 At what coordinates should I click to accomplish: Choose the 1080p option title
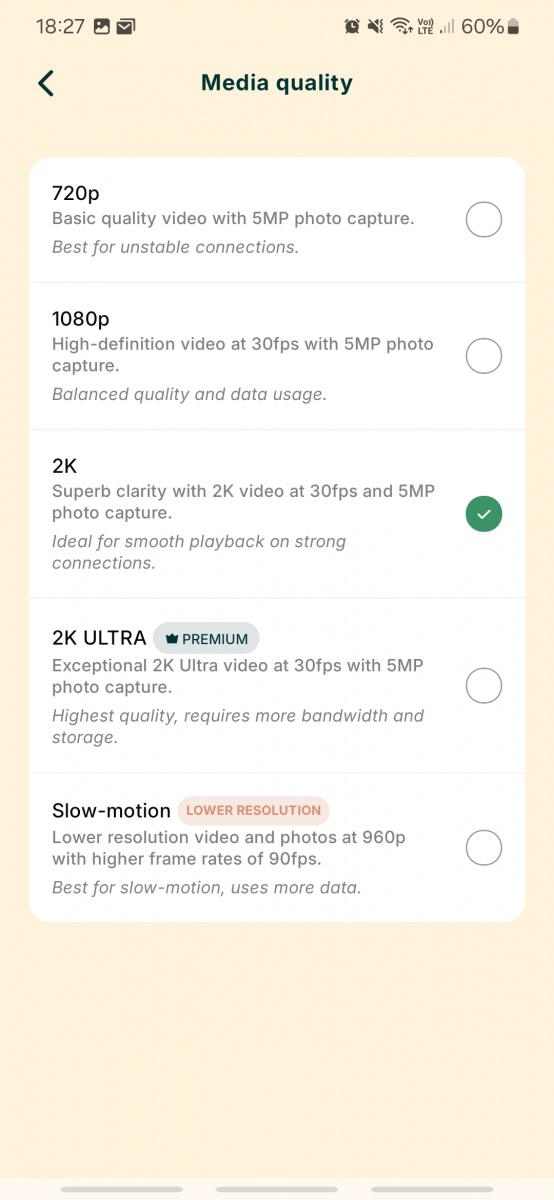tap(81, 319)
